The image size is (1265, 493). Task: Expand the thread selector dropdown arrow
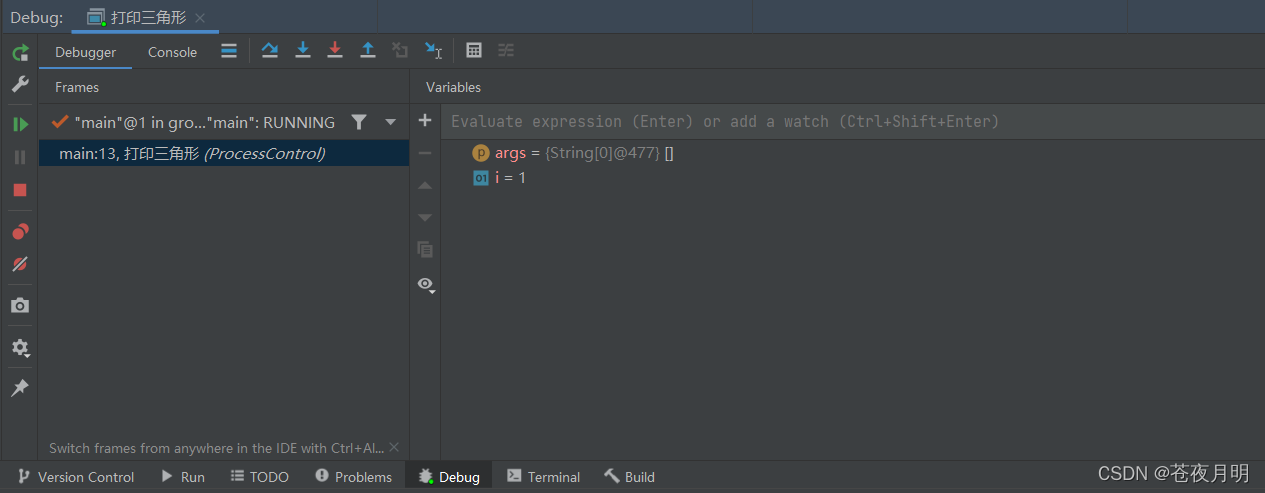point(391,122)
